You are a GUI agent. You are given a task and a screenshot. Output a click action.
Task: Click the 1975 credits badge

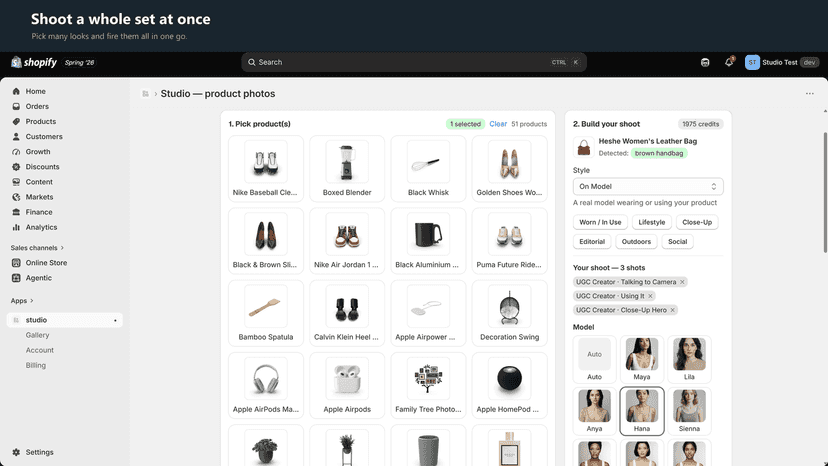tap(700, 124)
